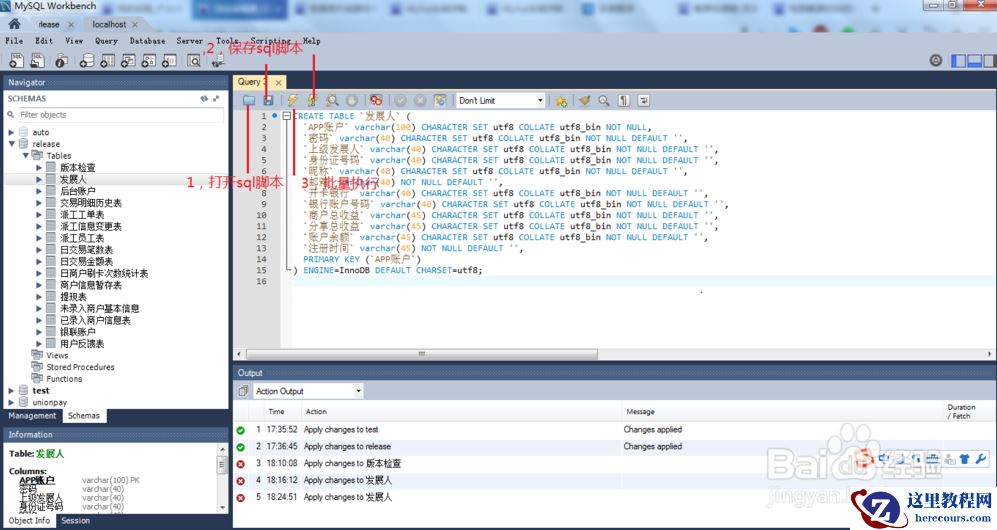Open the Database menu
997x530 pixels.
point(147,41)
